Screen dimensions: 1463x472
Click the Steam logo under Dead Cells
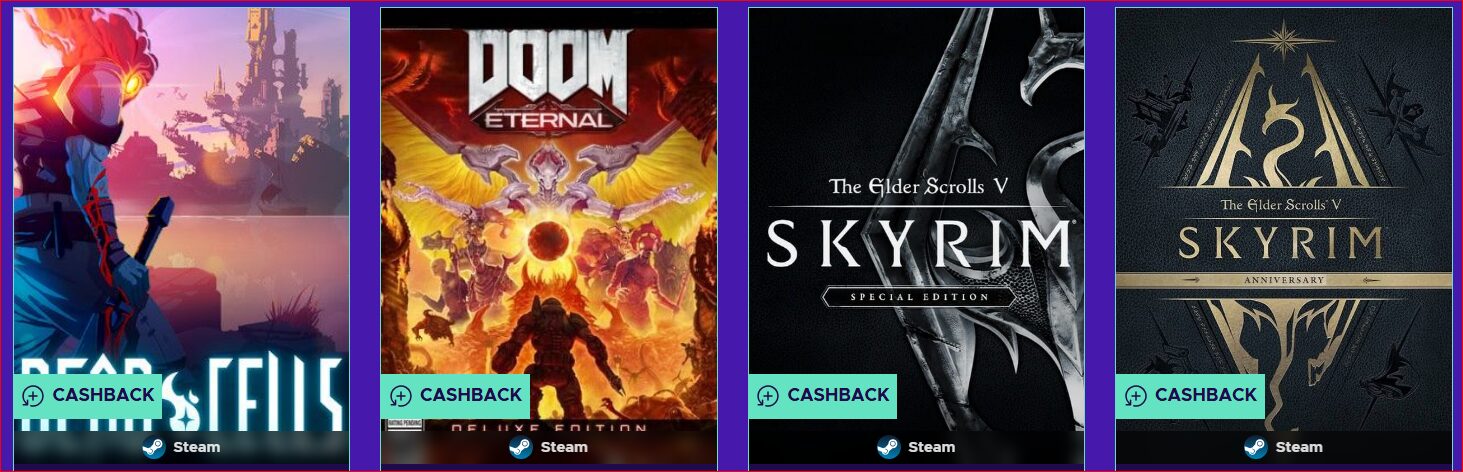[153, 447]
